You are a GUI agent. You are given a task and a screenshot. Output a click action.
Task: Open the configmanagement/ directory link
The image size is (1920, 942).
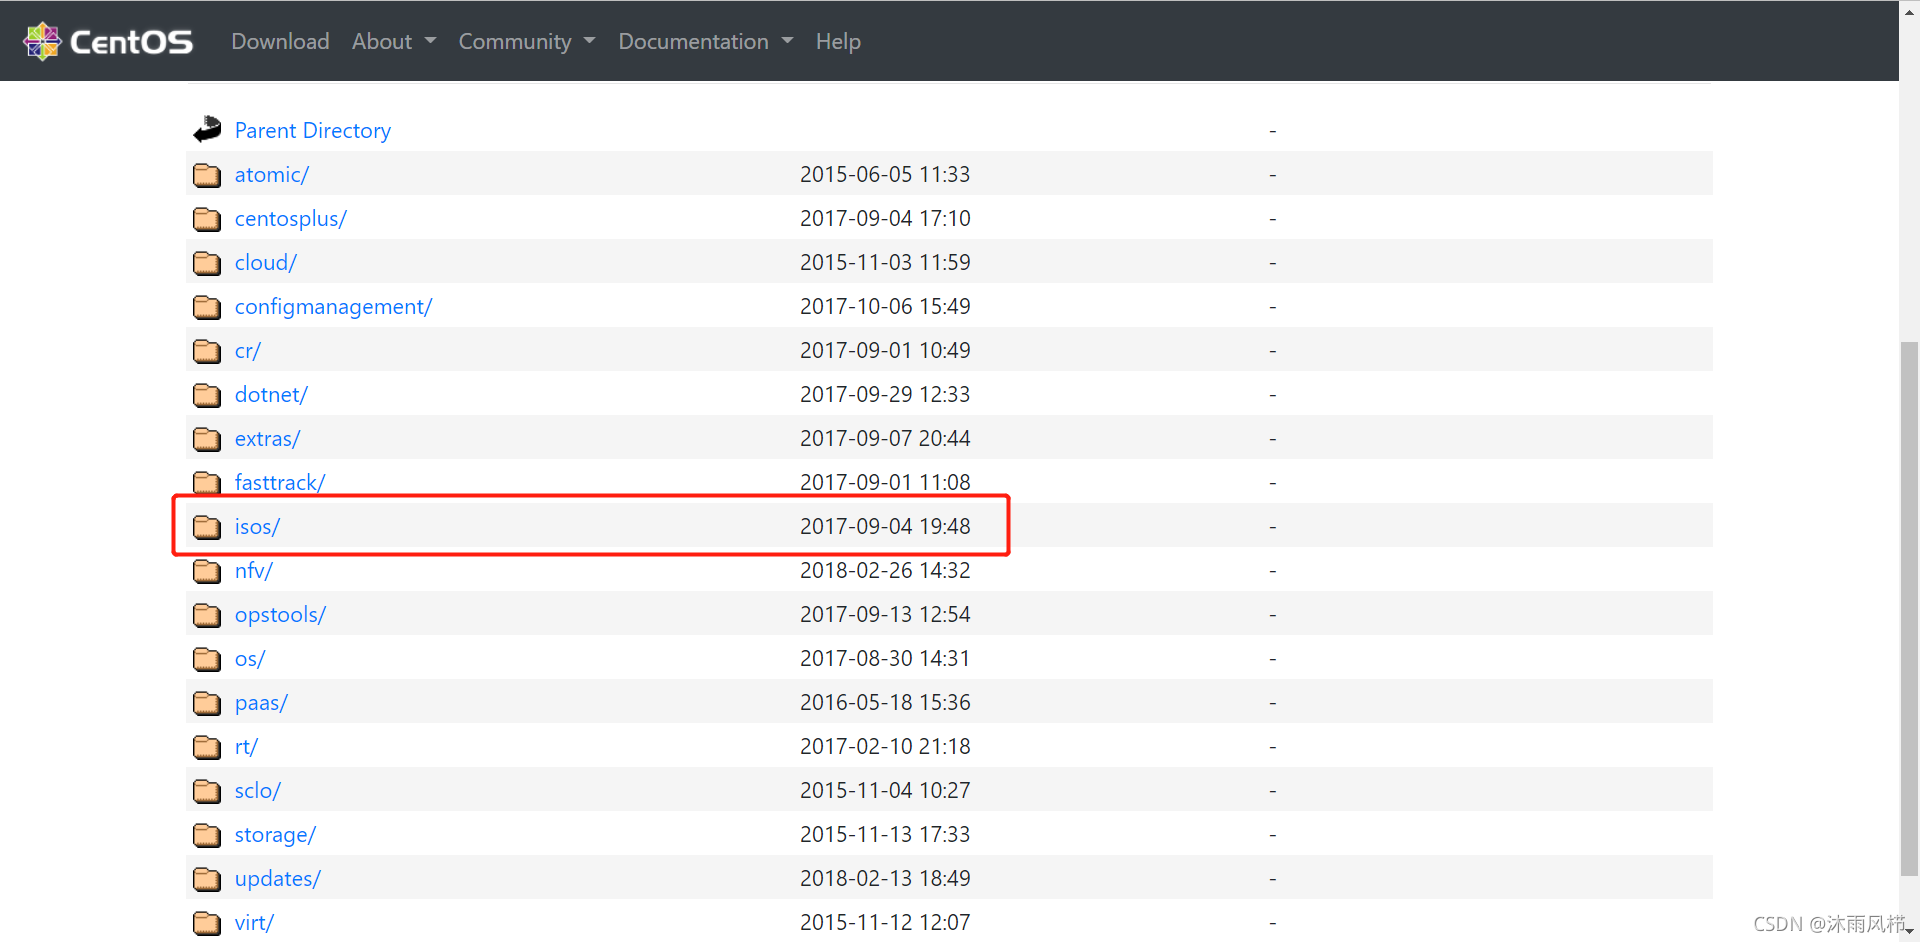[333, 307]
